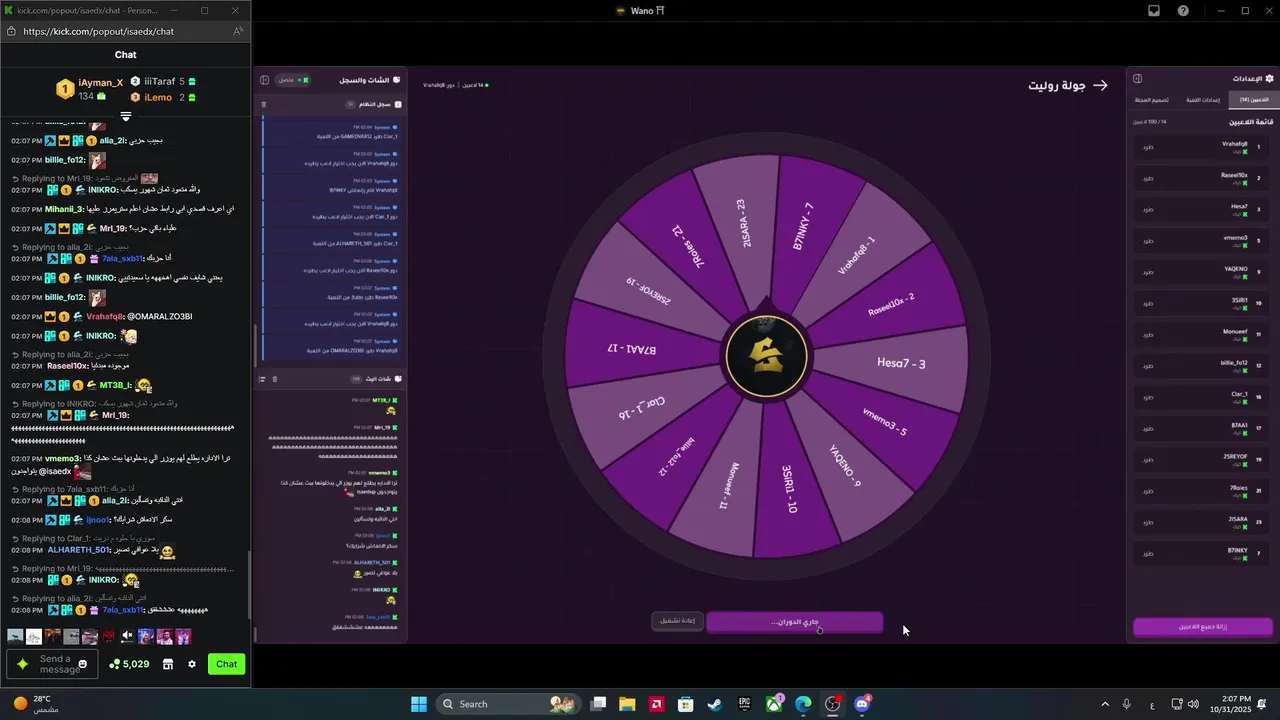Viewport: 1280px width, 720px height.
Task: Click list icon beside stream chat trash
Action: 263,379
